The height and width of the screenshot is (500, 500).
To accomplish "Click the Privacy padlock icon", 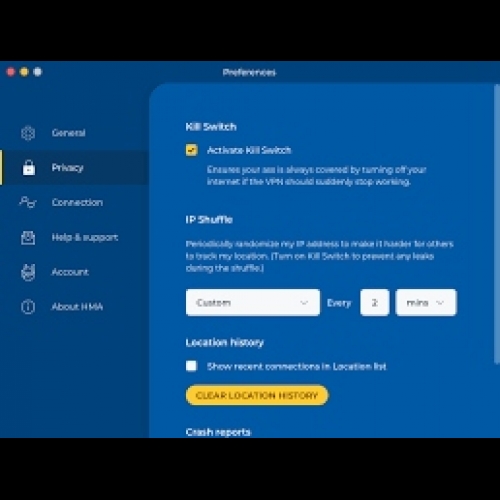I will pyautogui.click(x=29, y=167).
